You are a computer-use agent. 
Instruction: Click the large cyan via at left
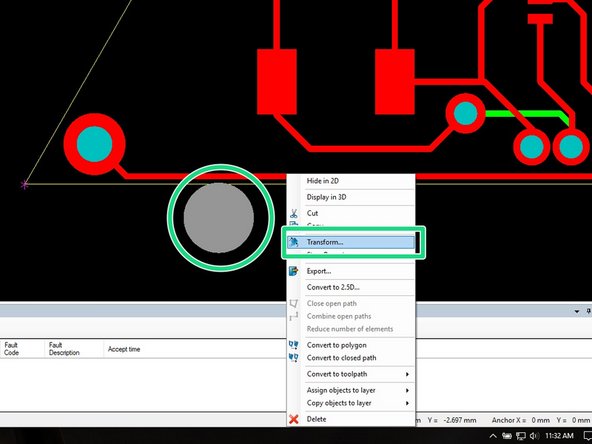click(x=94, y=144)
